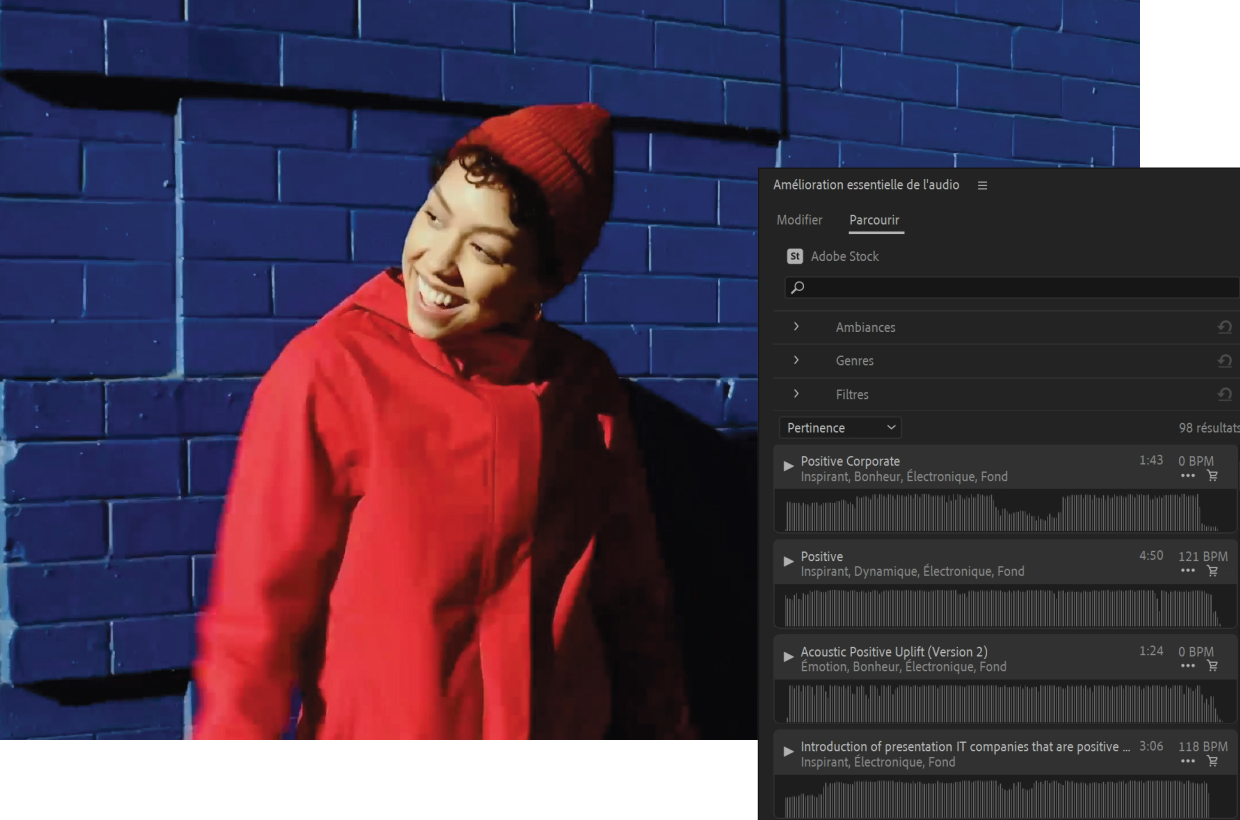
Task: Click 'Émotion, Bonheur, Électronique, Fond' tags
Action: 903,667
